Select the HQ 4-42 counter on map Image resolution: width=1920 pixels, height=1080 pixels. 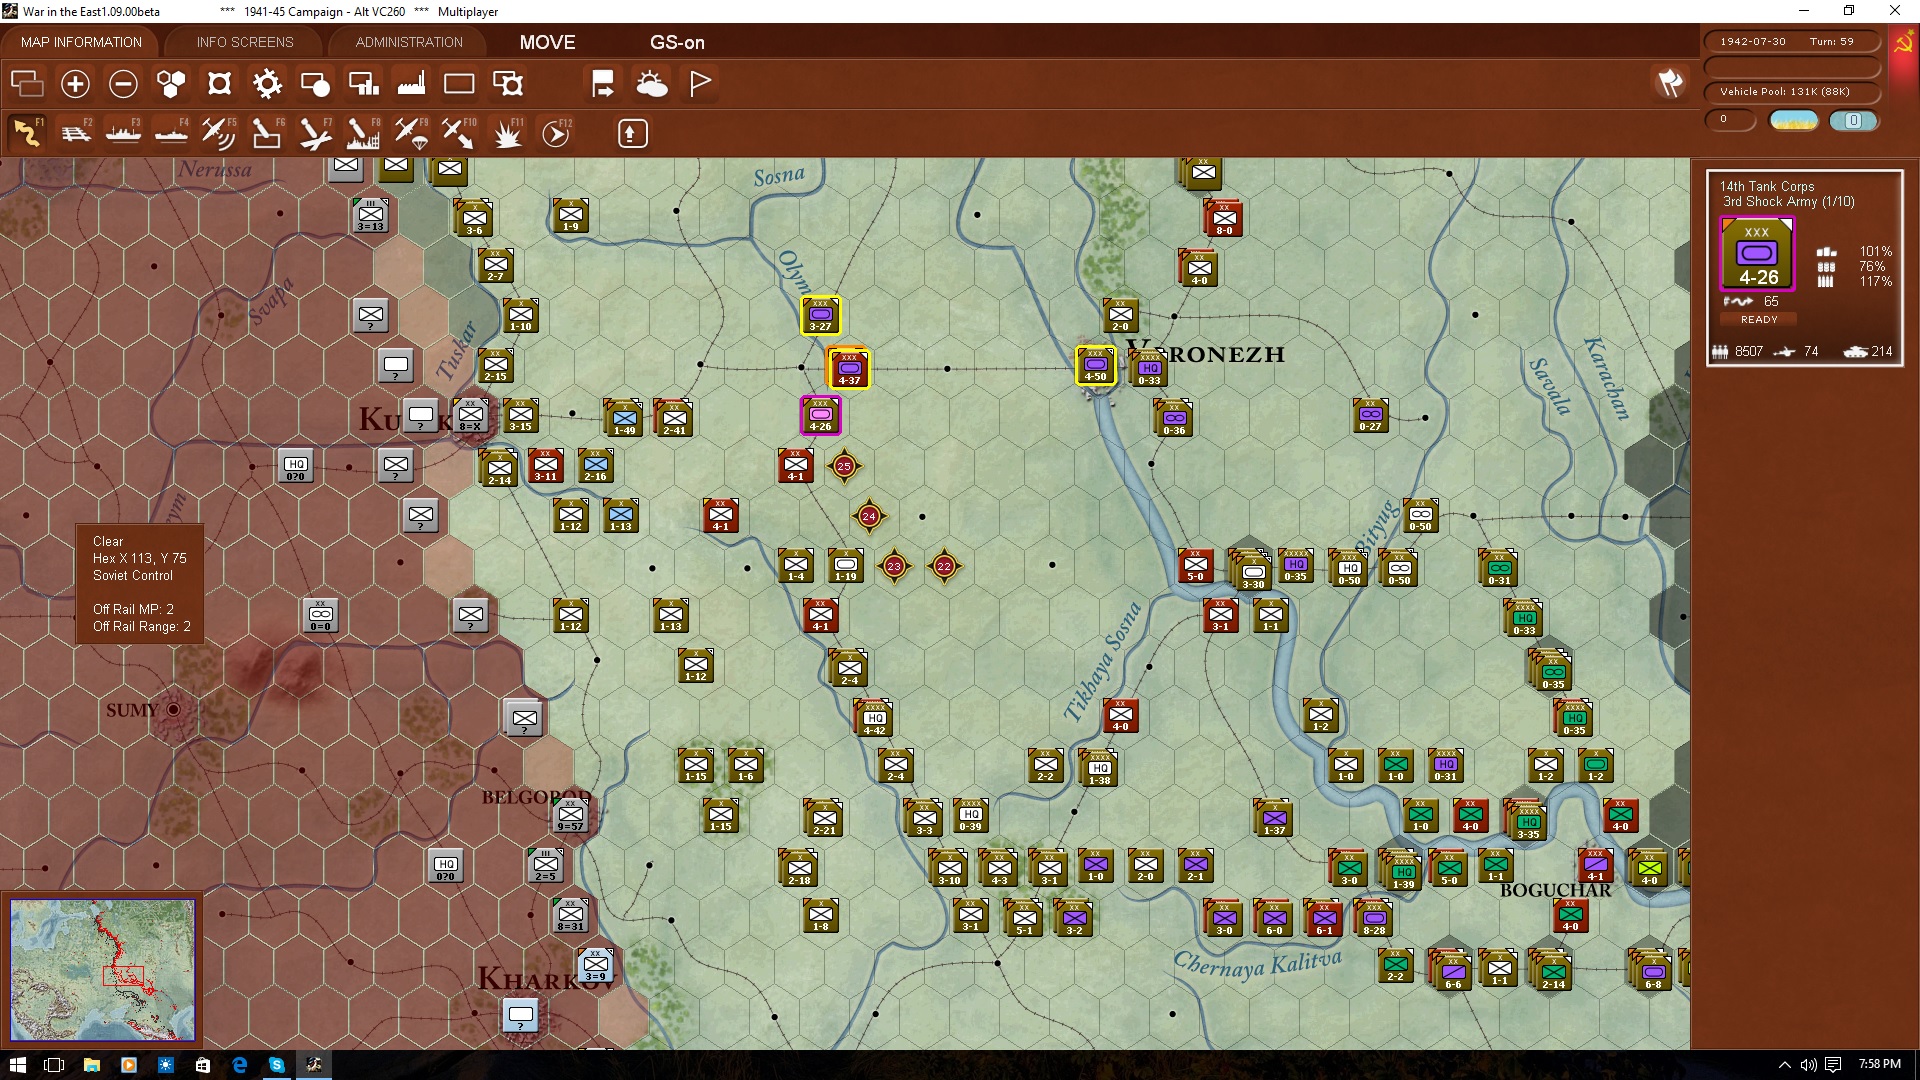(x=873, y=717)
